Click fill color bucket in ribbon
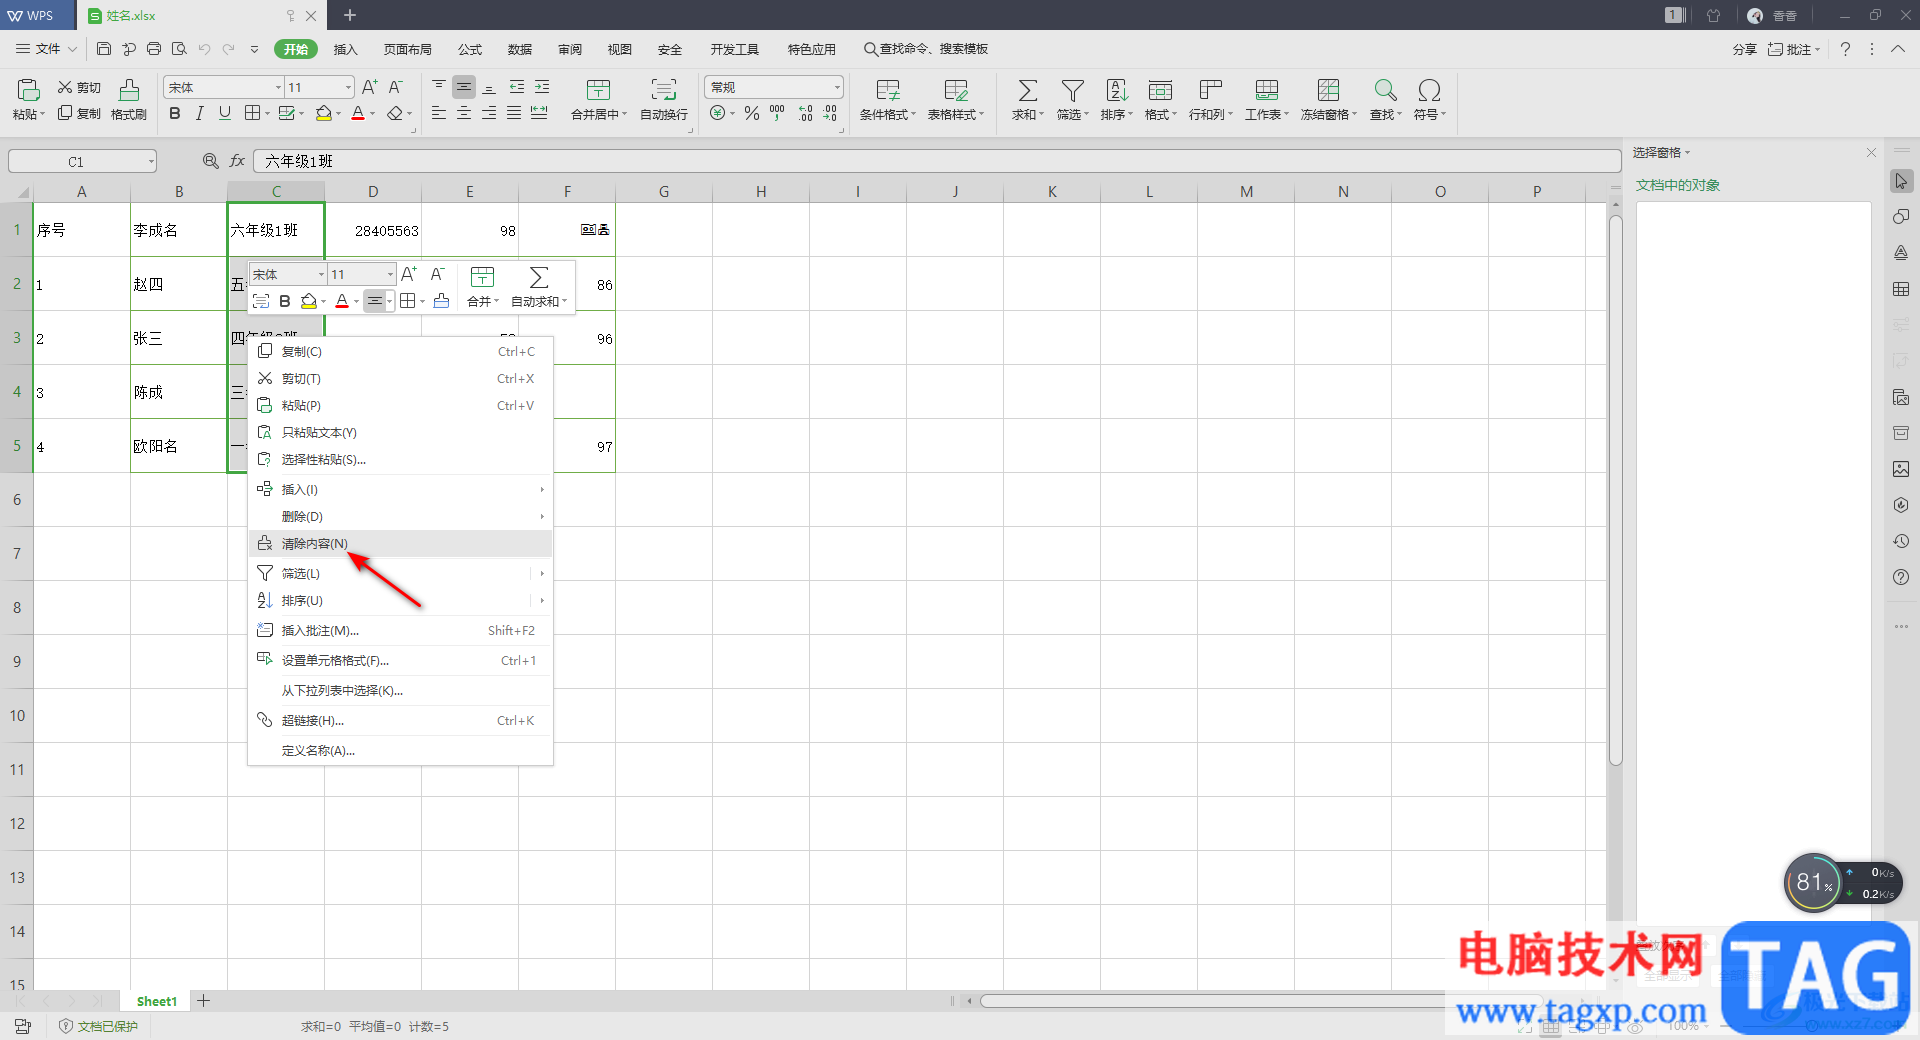Screen dimensions: 1920x1040 323,114
